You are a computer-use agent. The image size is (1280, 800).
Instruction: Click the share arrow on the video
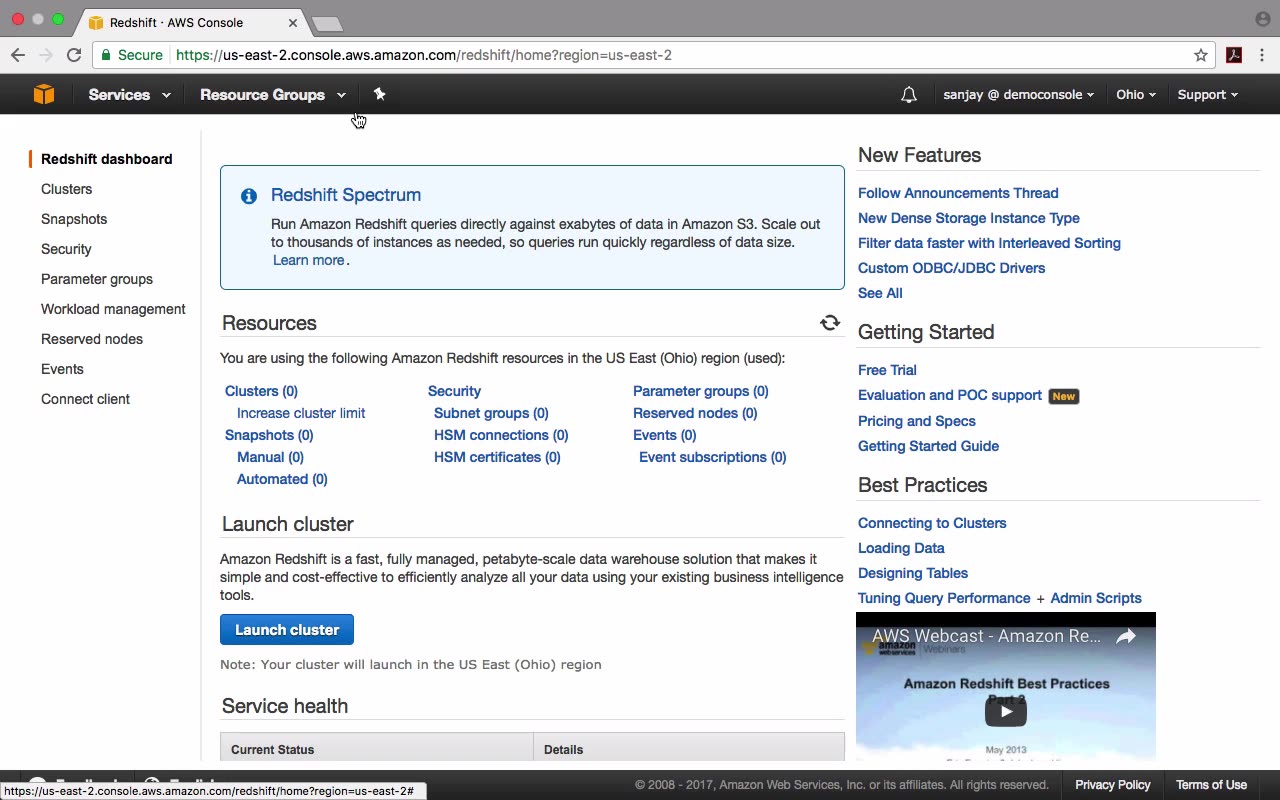click(1126, 636)
